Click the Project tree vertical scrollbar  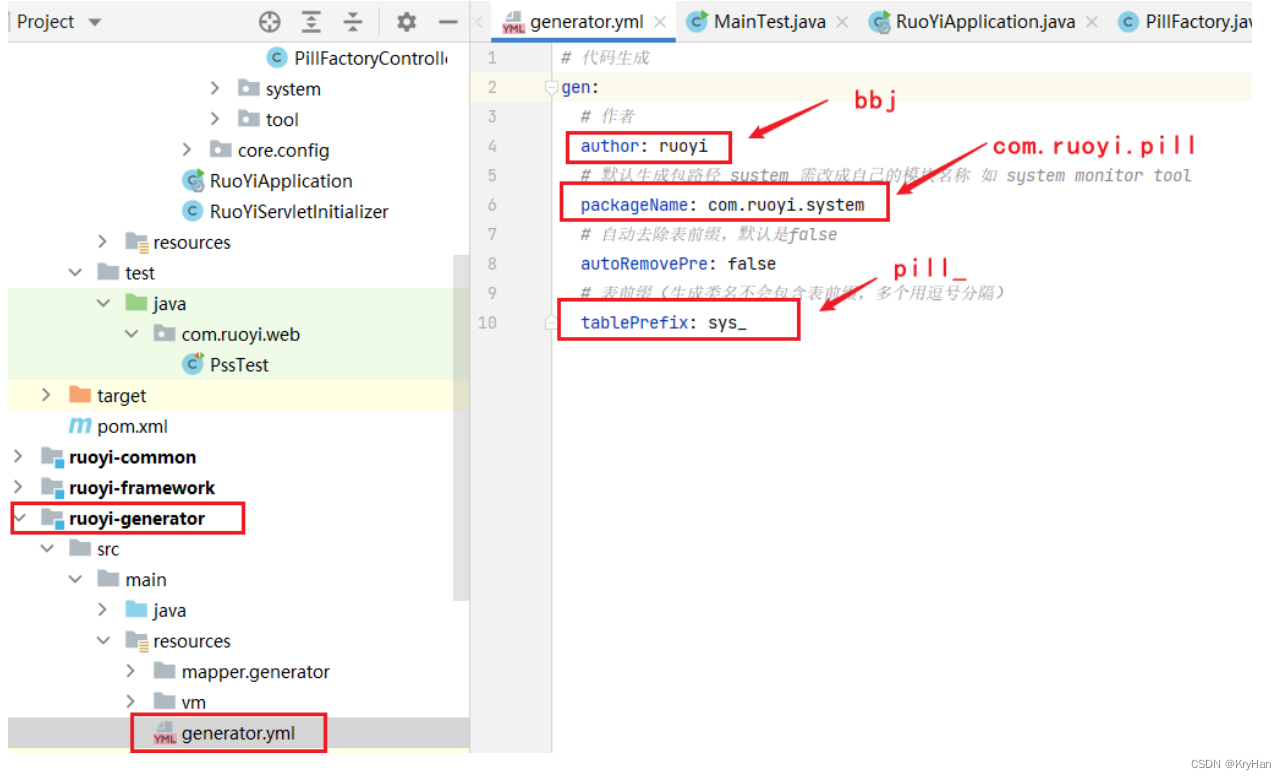(x=461, y=427)
